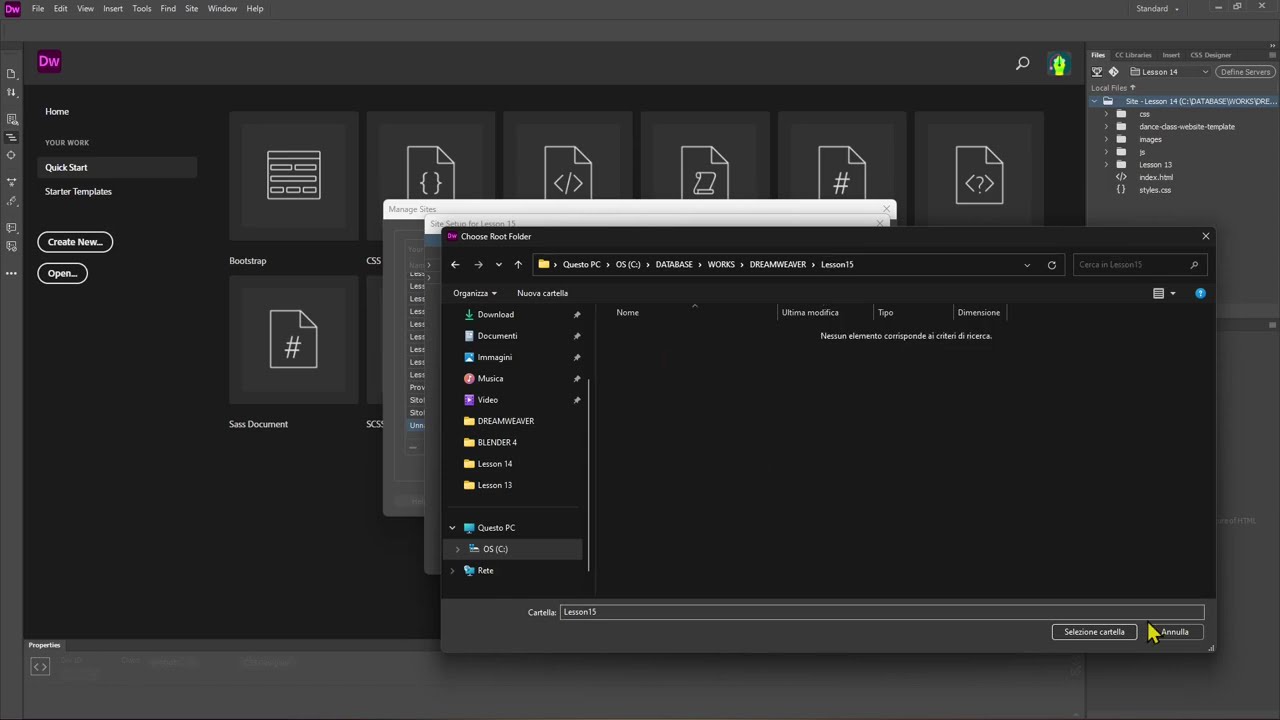
Task: Click the view layout icon in dialog toolbar
Action: point(1158,293)
